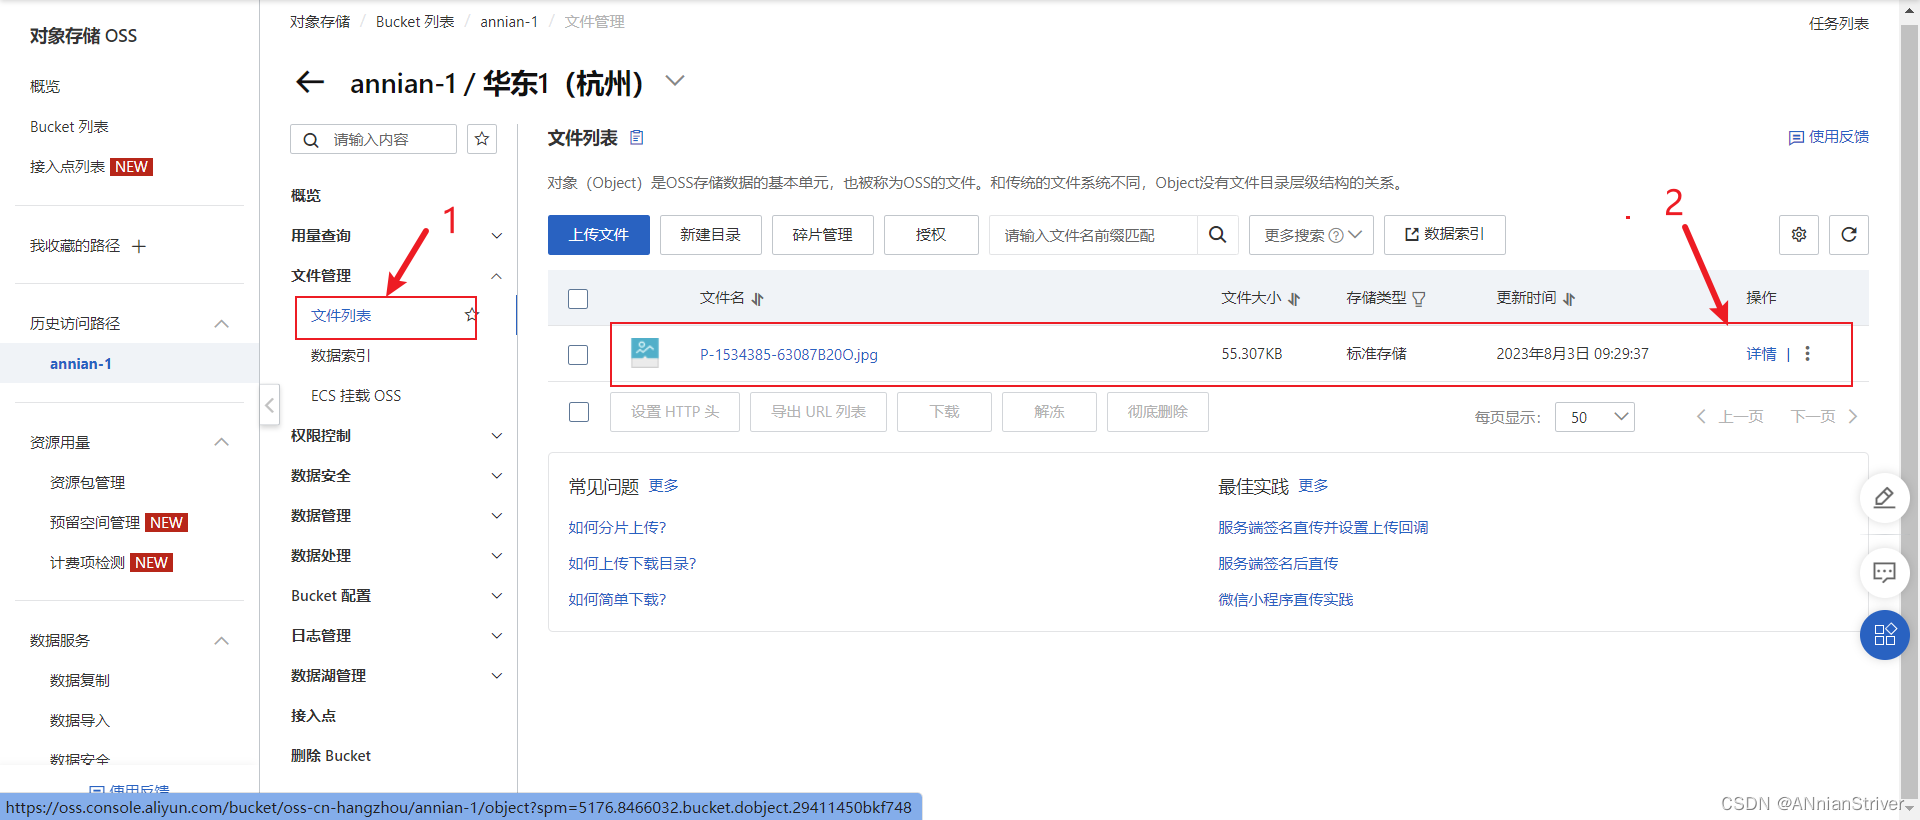Click the back arrow beside annian-1 title
The image size is (1920, 820).
click(310, 82)
